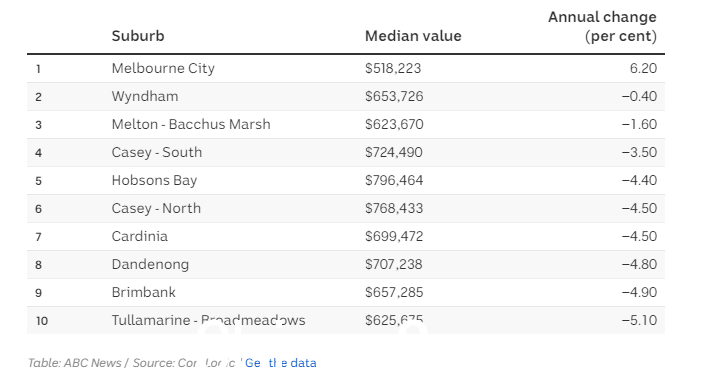Select the $518,223 median value

pos(393,68)
